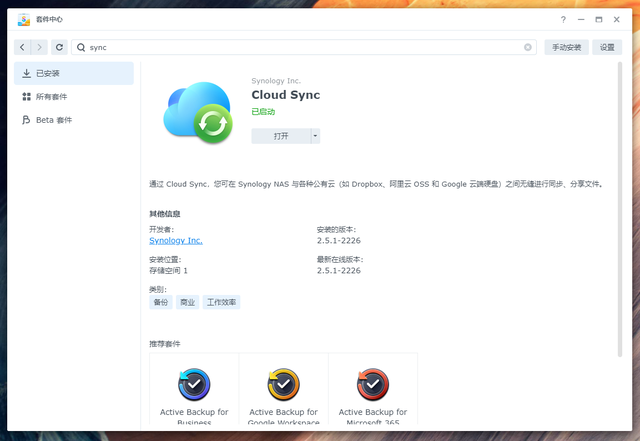
Task: Click the vertical scrollbar of package details
Action: (x=620, y=209)
